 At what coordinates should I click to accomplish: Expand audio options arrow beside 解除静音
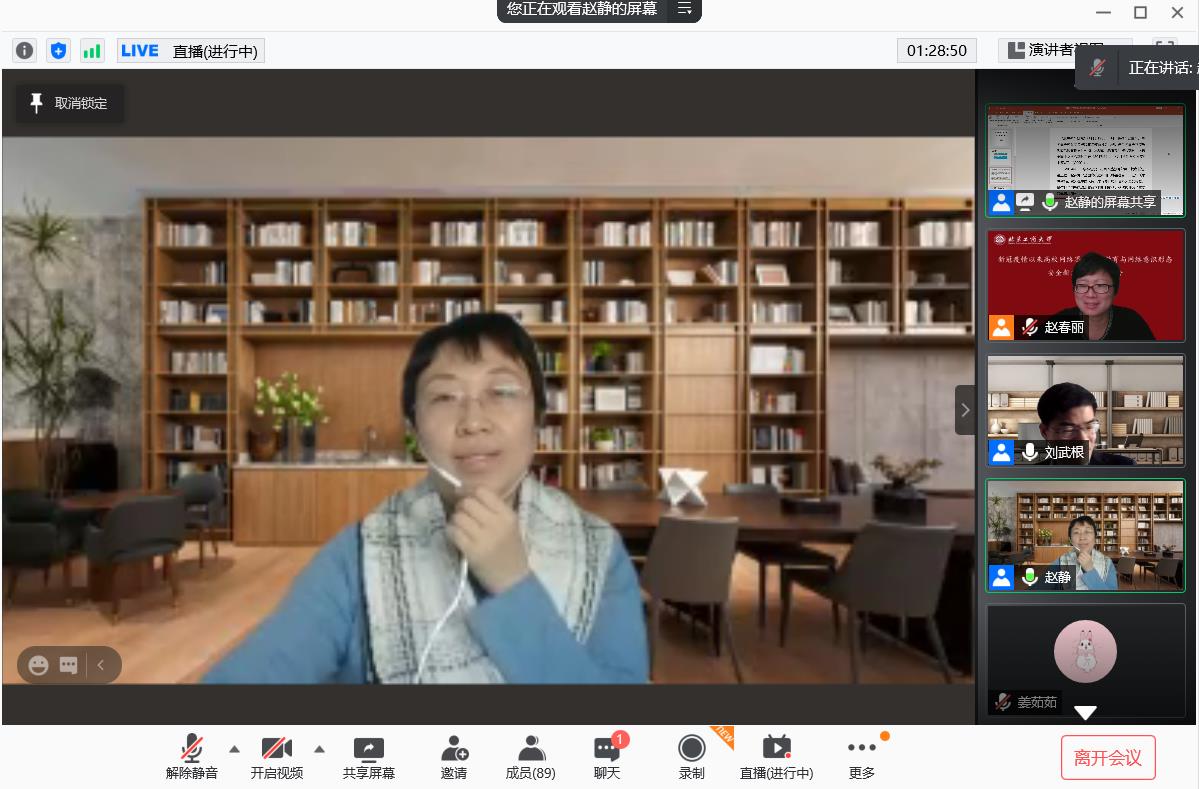[234, 748]
